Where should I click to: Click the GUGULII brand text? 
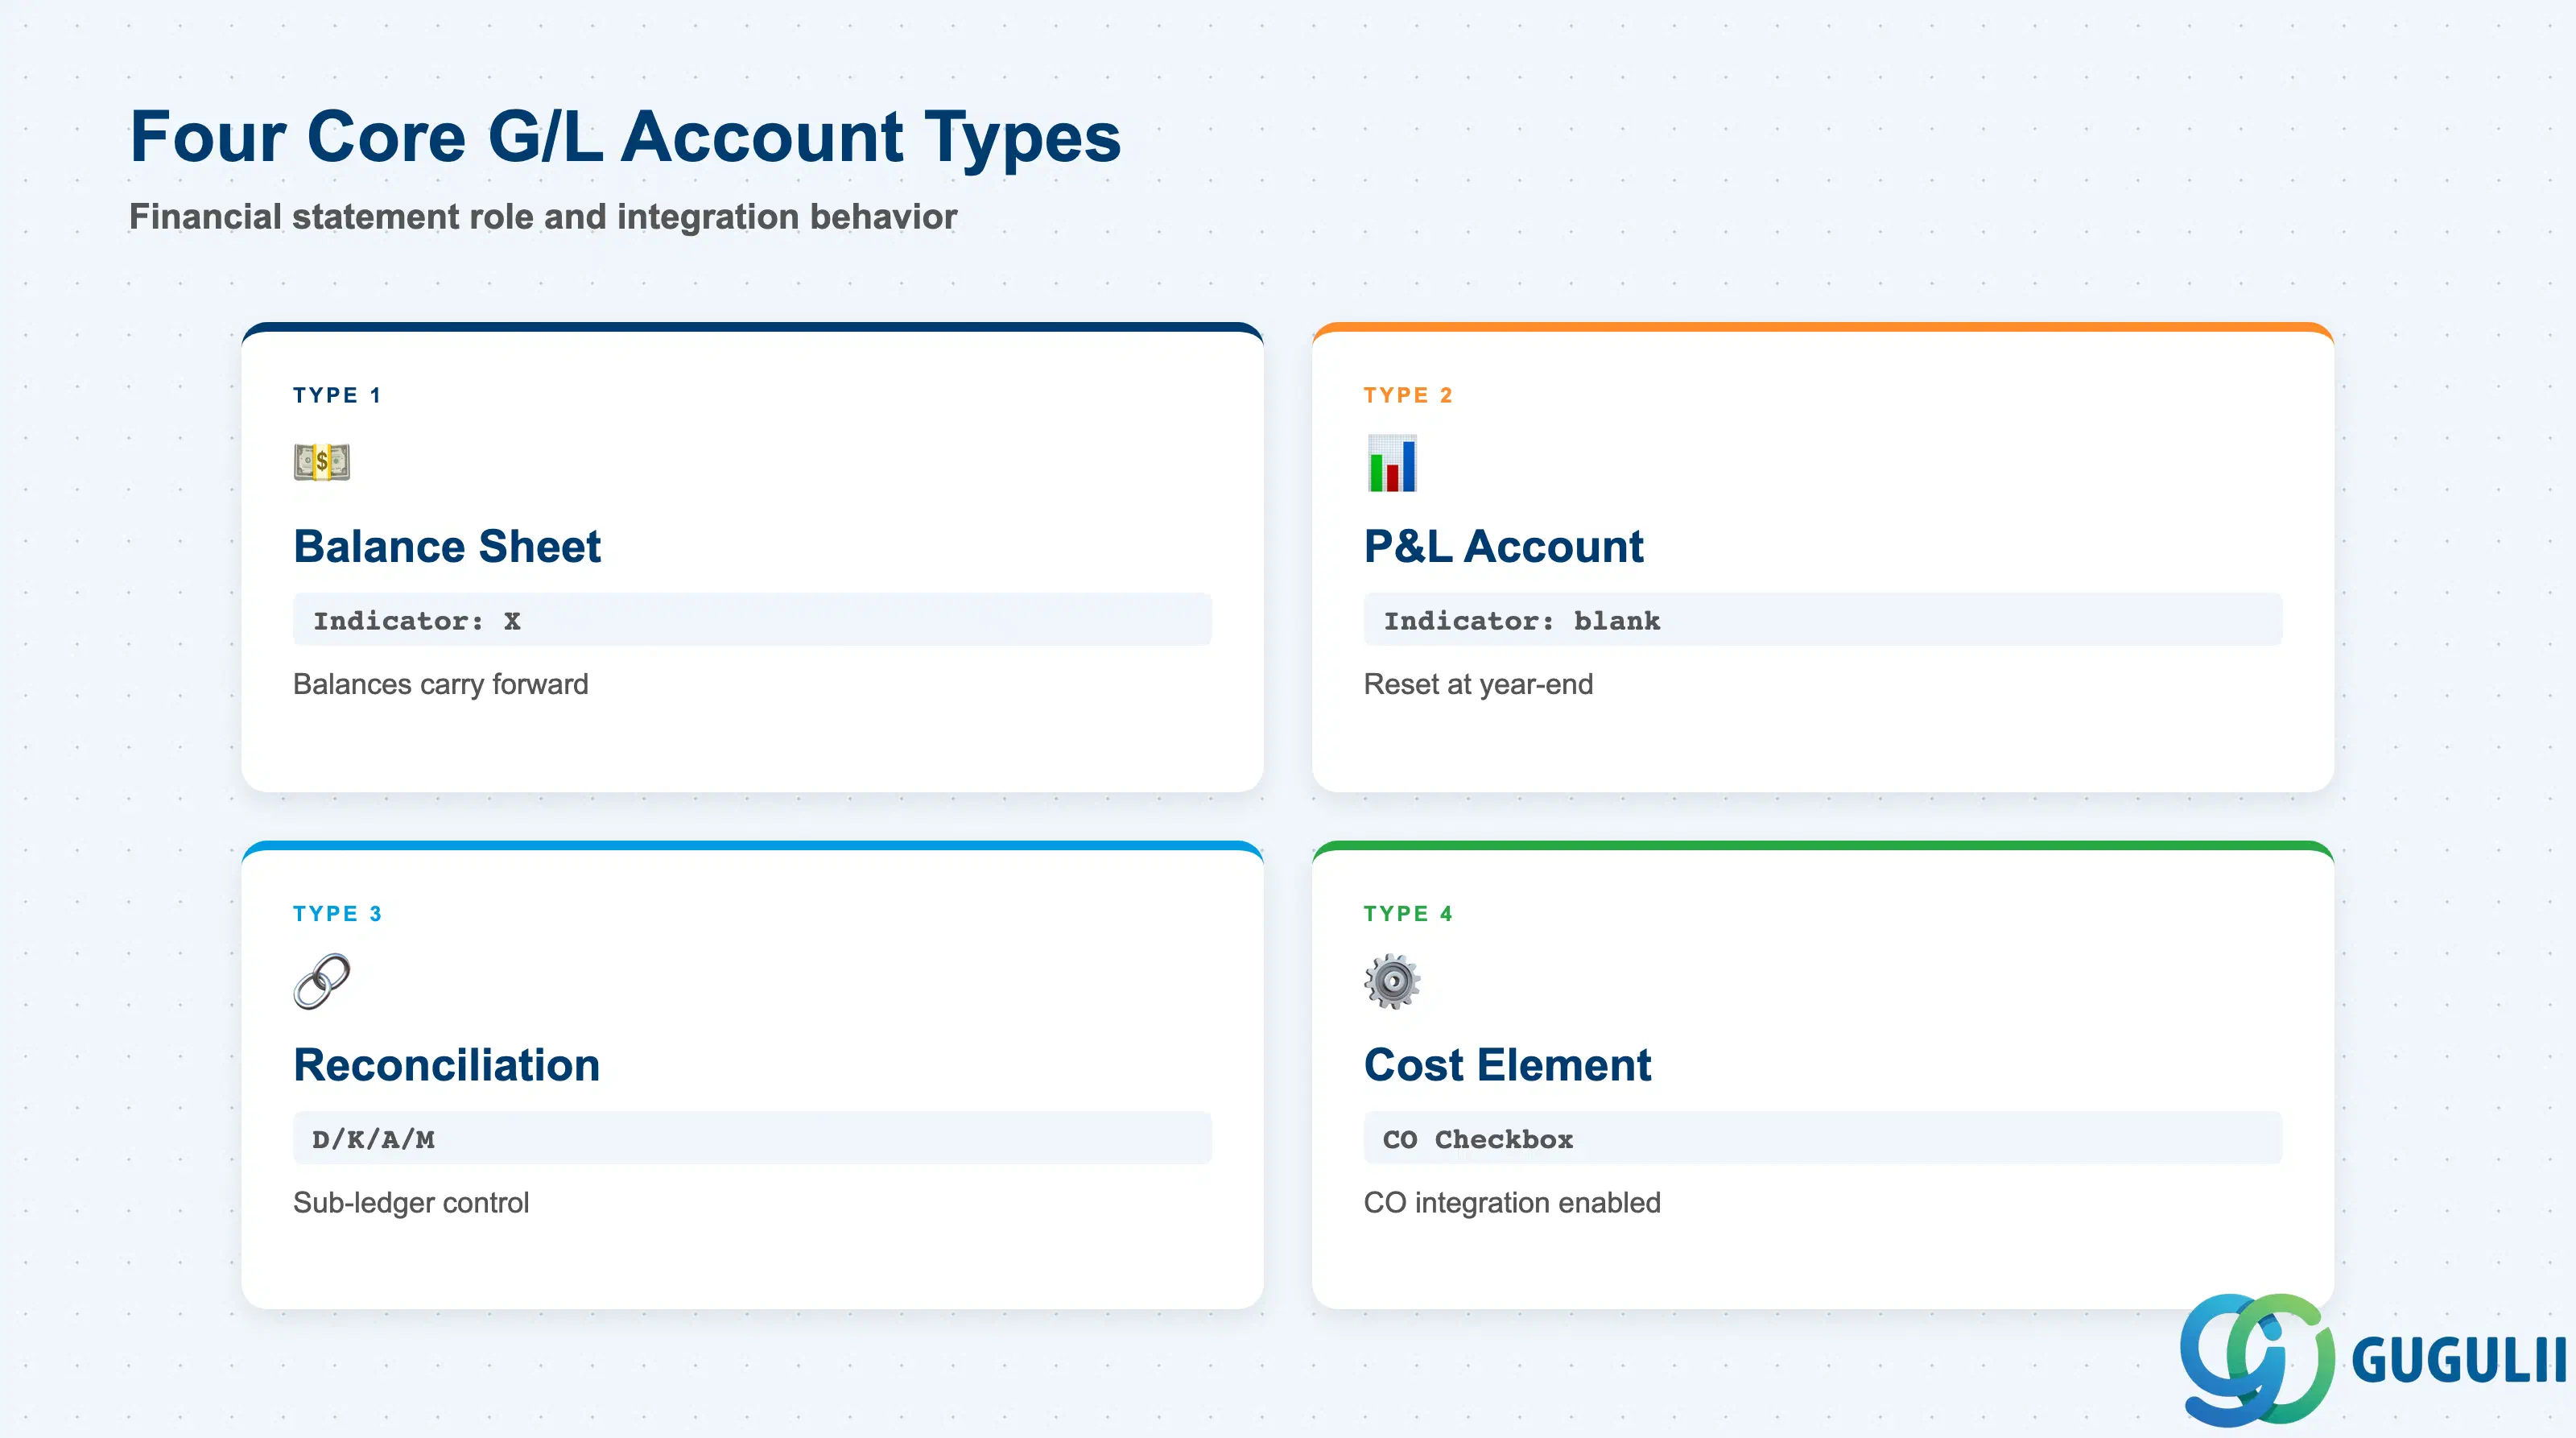tap(2458, 1361)
